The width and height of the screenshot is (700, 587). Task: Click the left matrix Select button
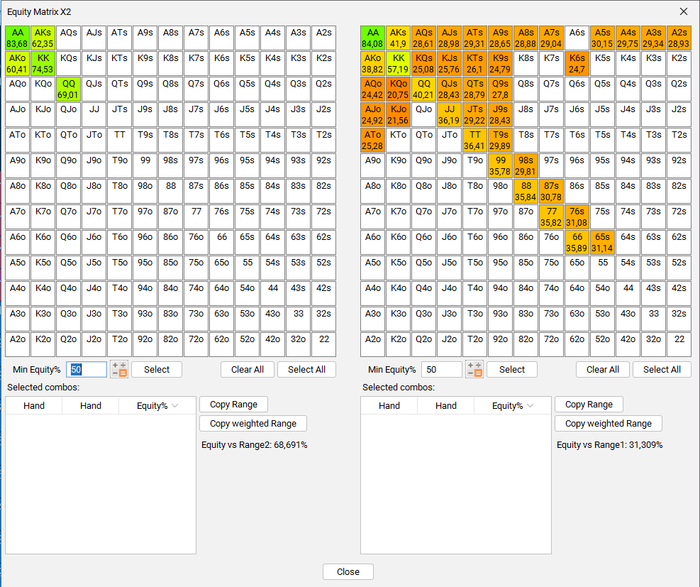pyautogui.click(x=157, y=370)
